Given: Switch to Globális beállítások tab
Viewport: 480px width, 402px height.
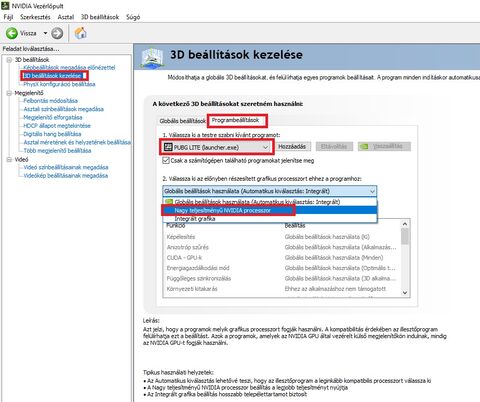Looking at the screenshot, I should click(182, 121).
